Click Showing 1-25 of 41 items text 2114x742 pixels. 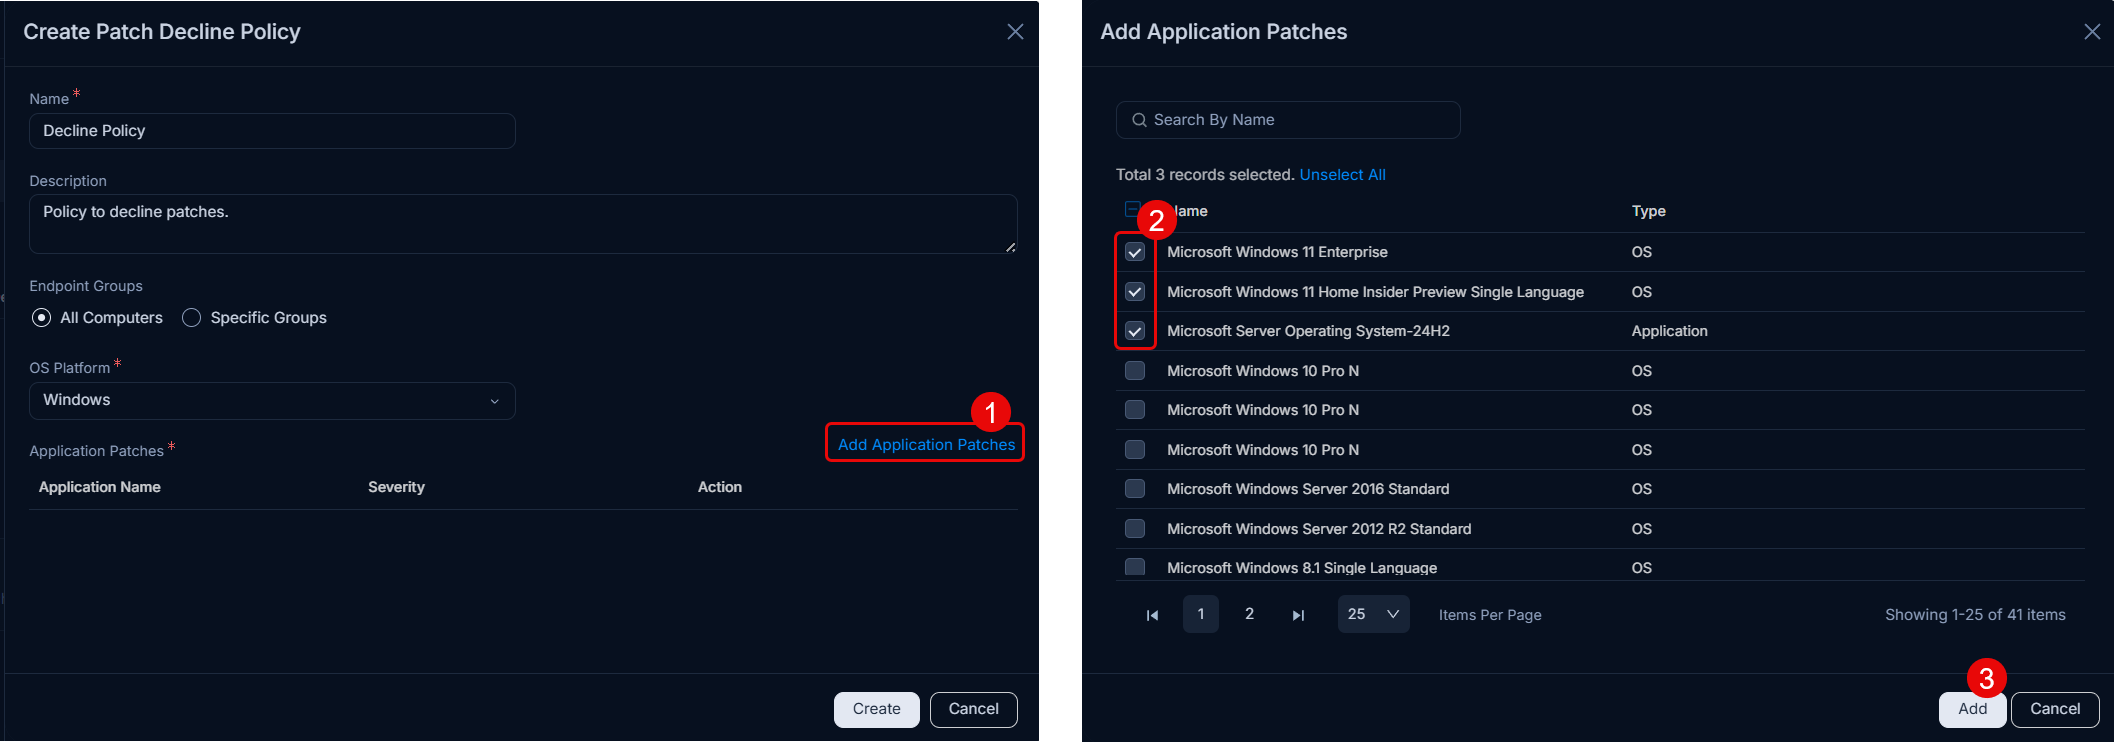(x=1975, y=615)
